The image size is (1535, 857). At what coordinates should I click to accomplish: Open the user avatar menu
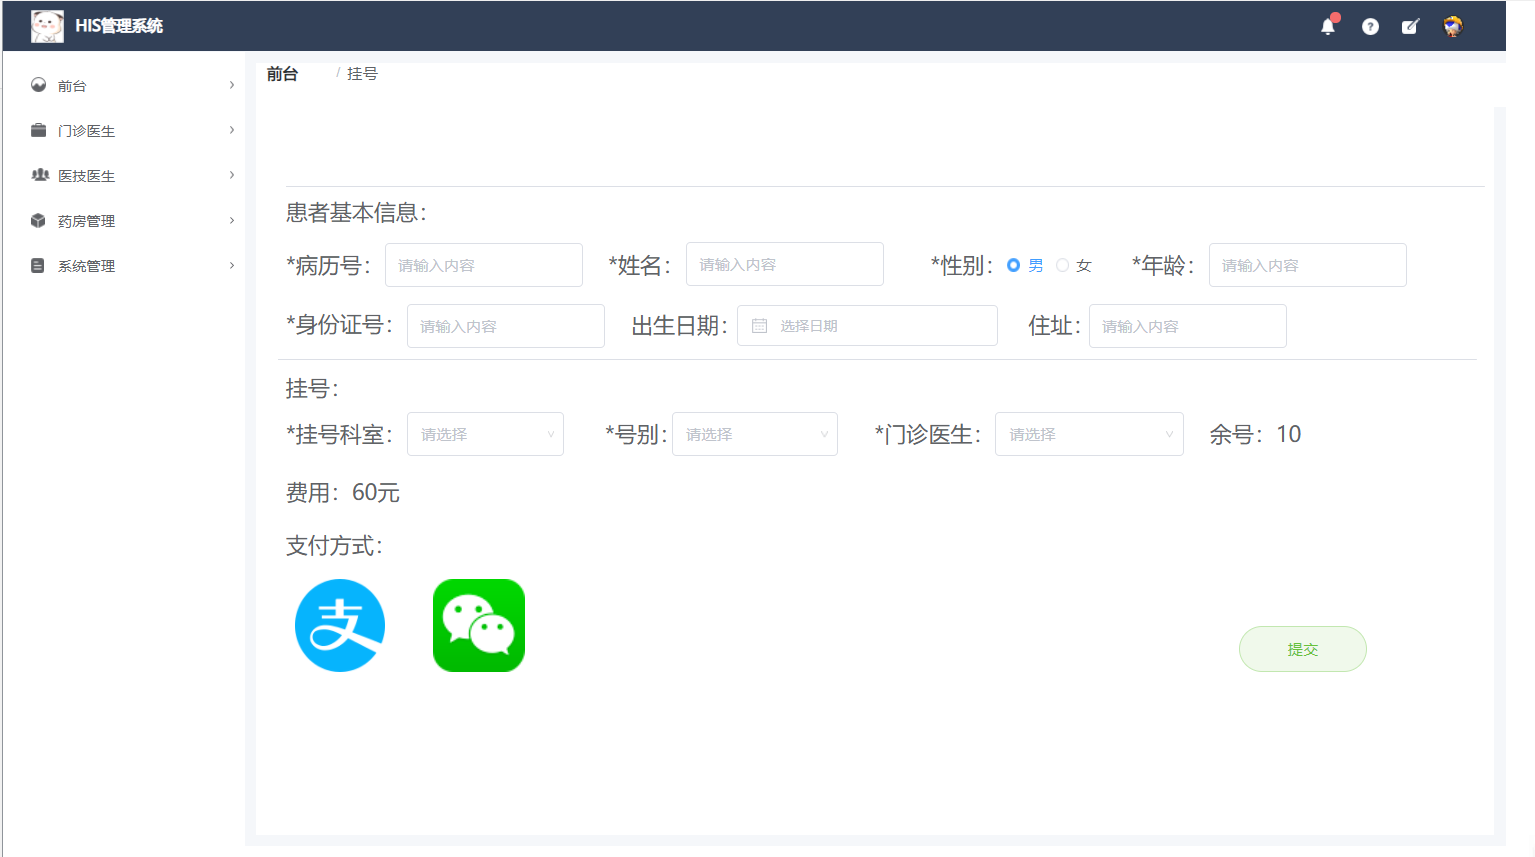click(1453, 27)
